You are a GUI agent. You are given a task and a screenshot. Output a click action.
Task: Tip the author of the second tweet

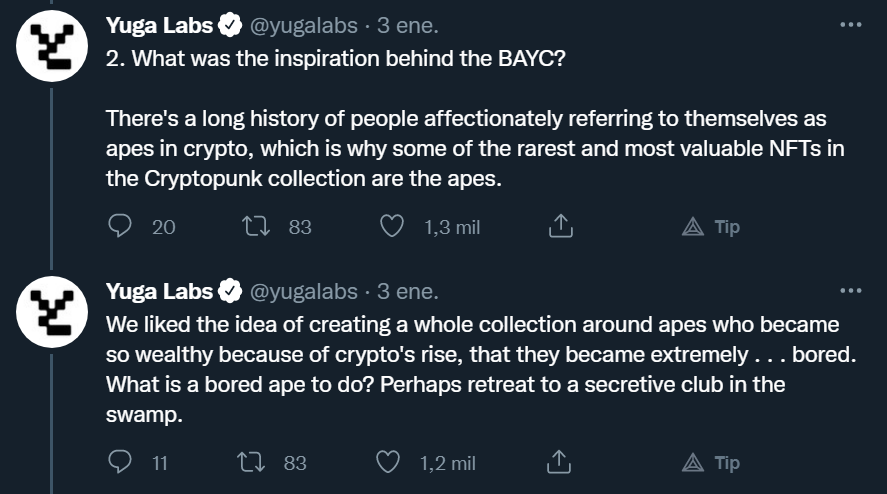pyautogui.click(x=711, y=463)
